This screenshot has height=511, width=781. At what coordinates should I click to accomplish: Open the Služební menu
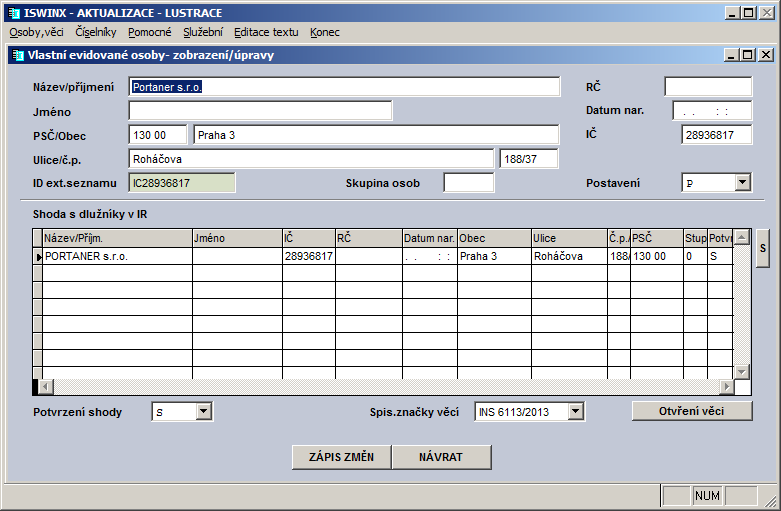click(203, 32)
